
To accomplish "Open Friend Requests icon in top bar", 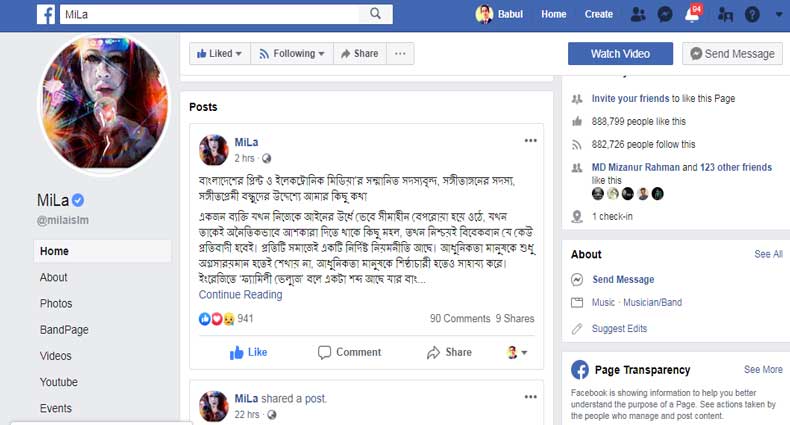I will coord(638,14).
